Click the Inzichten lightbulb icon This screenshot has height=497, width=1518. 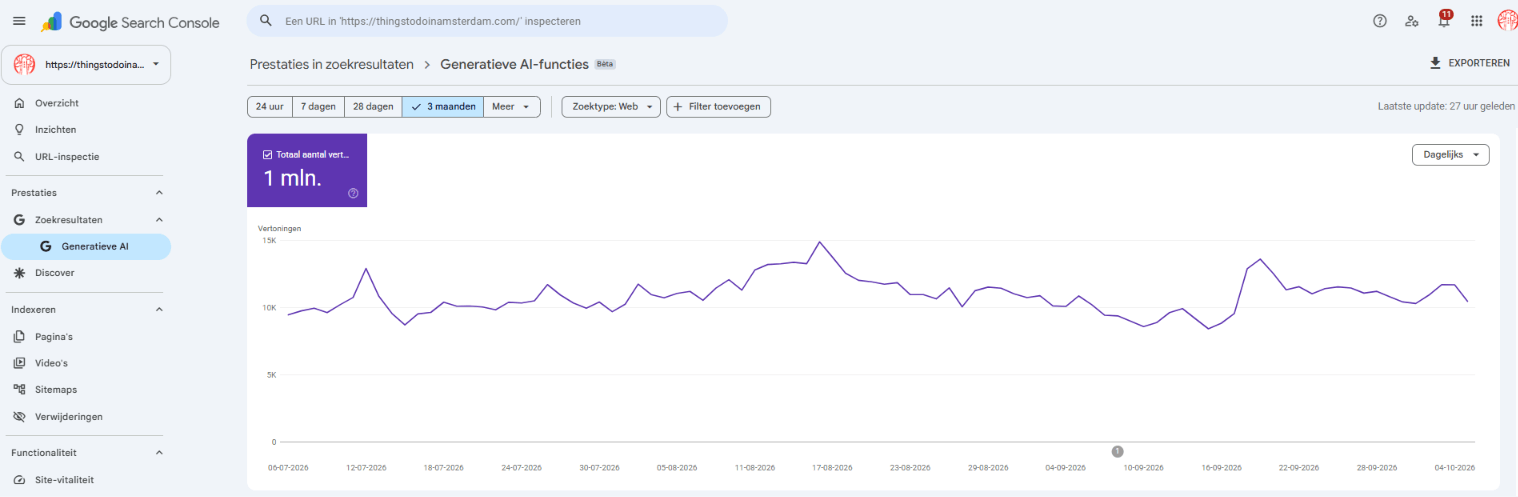pyautogui.click(x=19, y=130)
